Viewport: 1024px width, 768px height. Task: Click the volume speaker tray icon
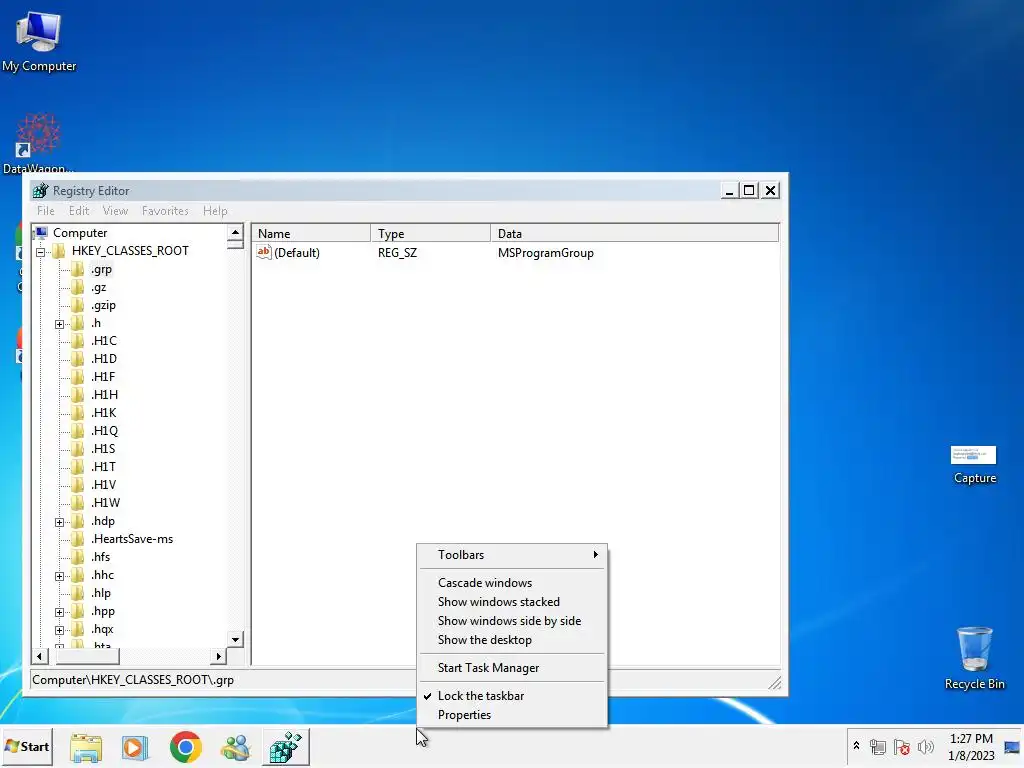[925, 746]
